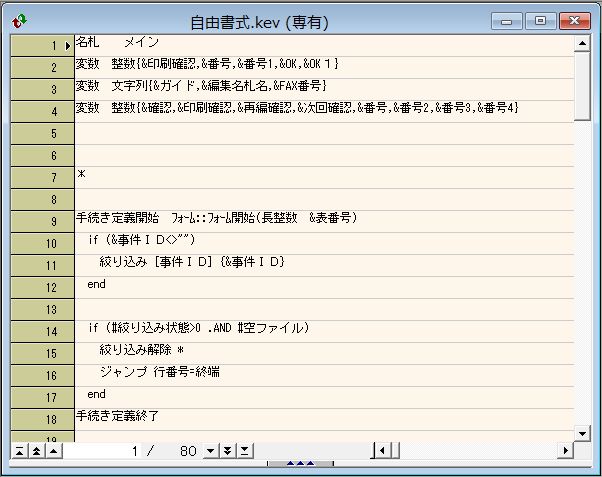Select row header number 9

tap(42, 221)
